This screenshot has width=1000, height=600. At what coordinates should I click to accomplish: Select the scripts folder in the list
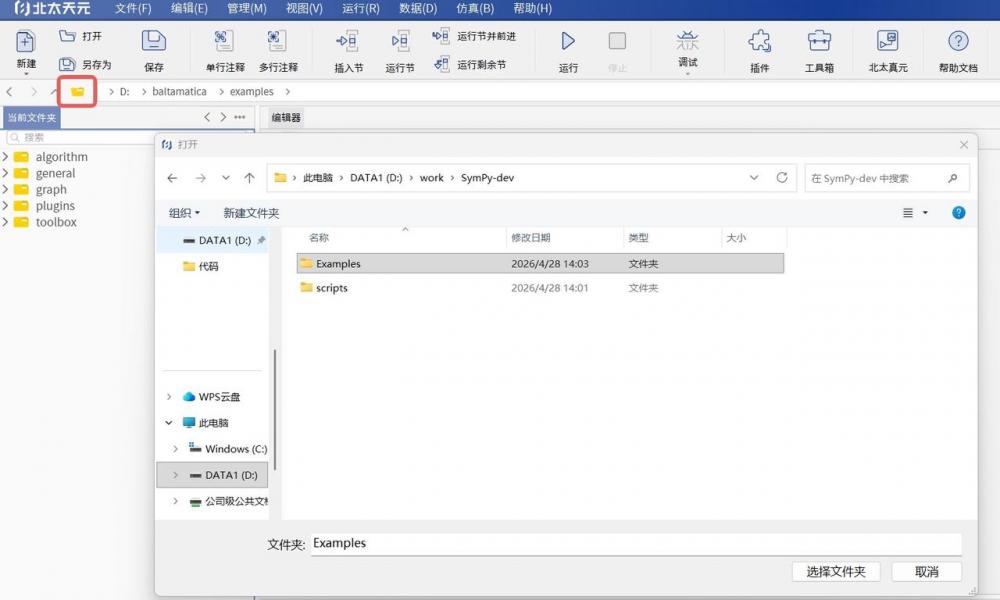(331, 288)
